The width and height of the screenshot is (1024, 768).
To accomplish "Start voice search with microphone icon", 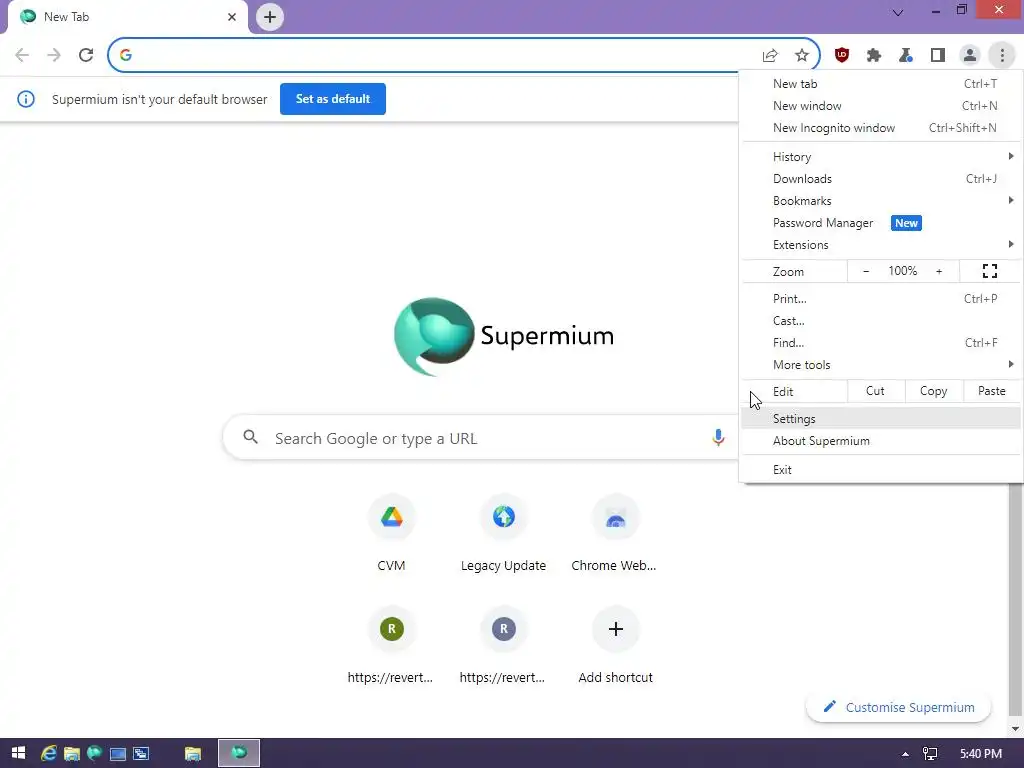I will tap(718, 438).
